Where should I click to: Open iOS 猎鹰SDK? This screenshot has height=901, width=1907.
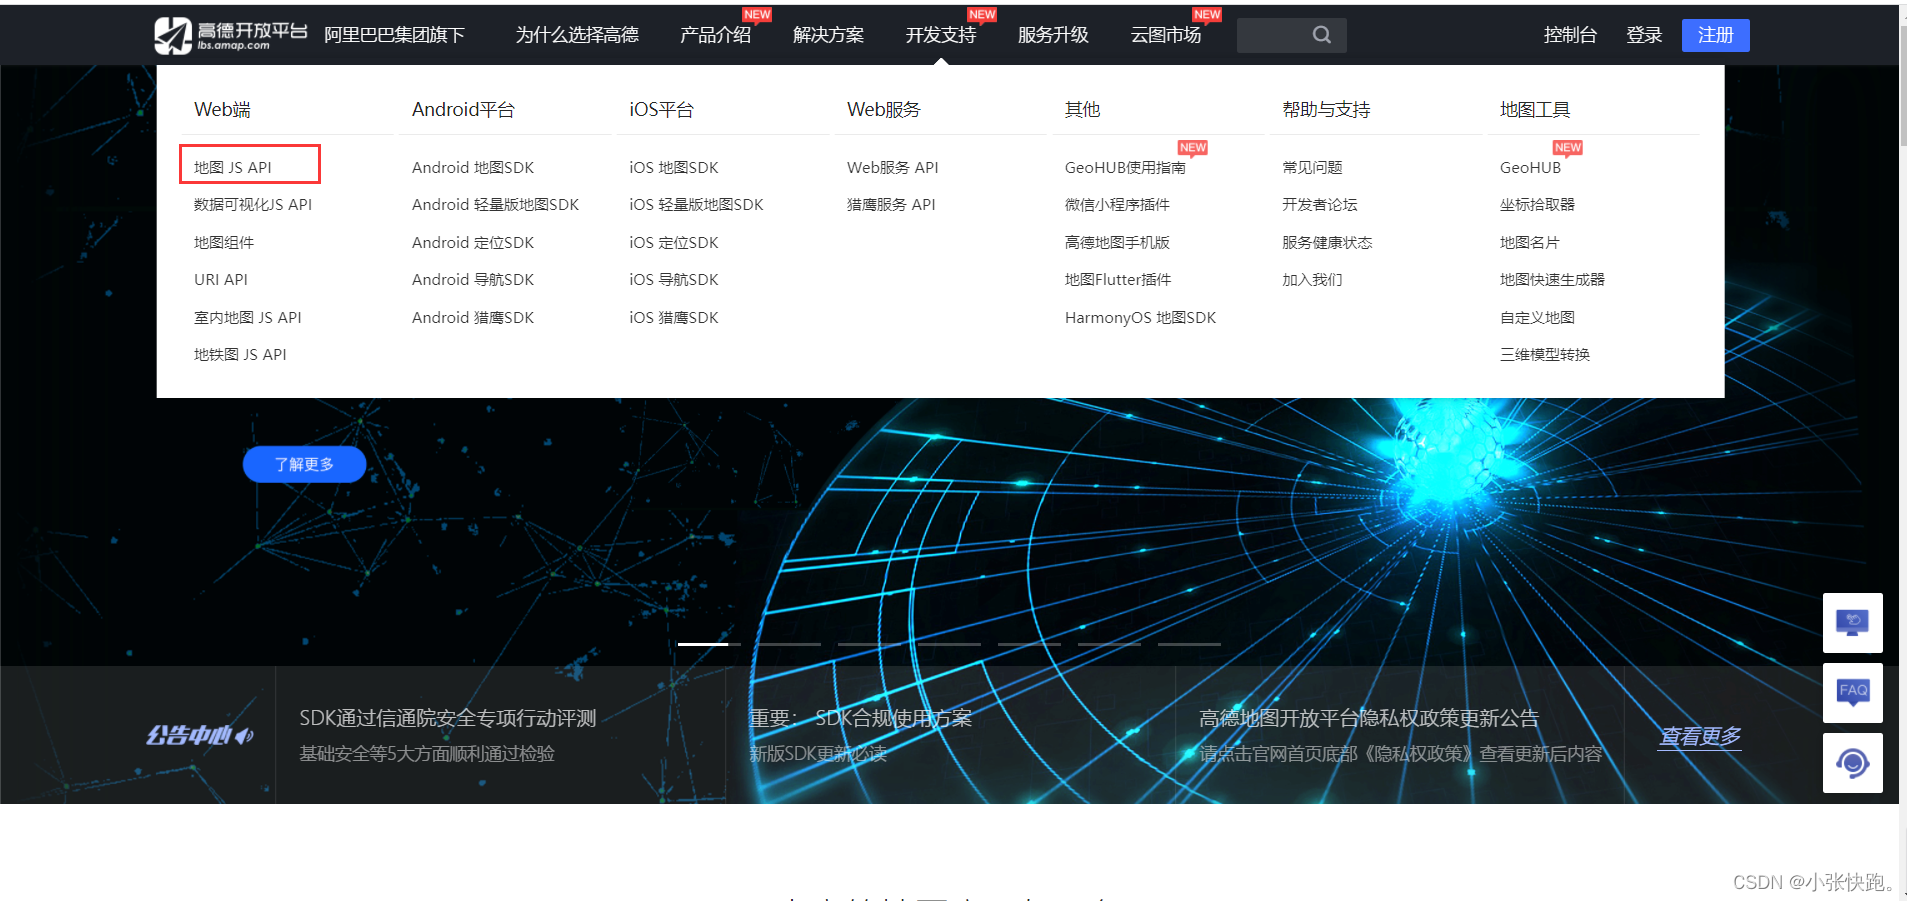tap(674, 317)
